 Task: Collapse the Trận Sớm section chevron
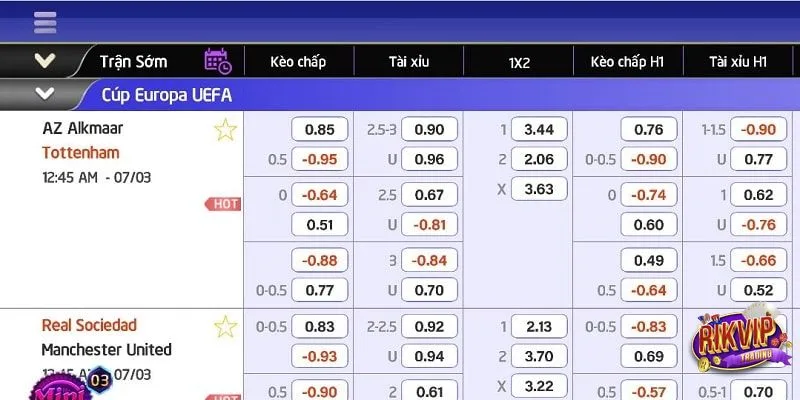[44, 61]
